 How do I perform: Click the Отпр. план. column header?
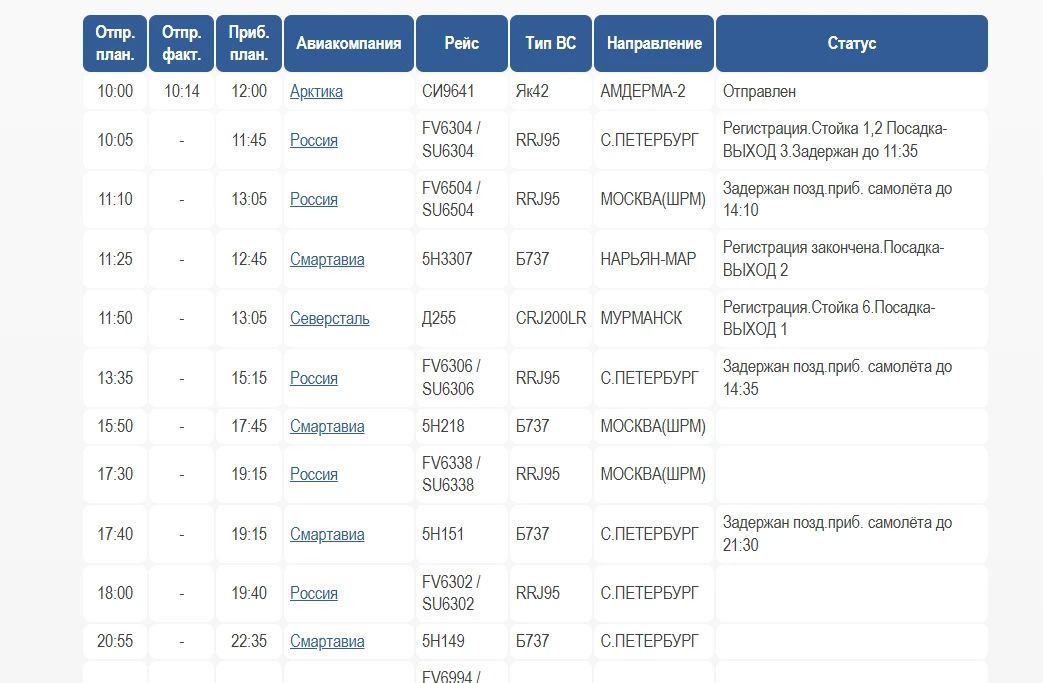115,43
